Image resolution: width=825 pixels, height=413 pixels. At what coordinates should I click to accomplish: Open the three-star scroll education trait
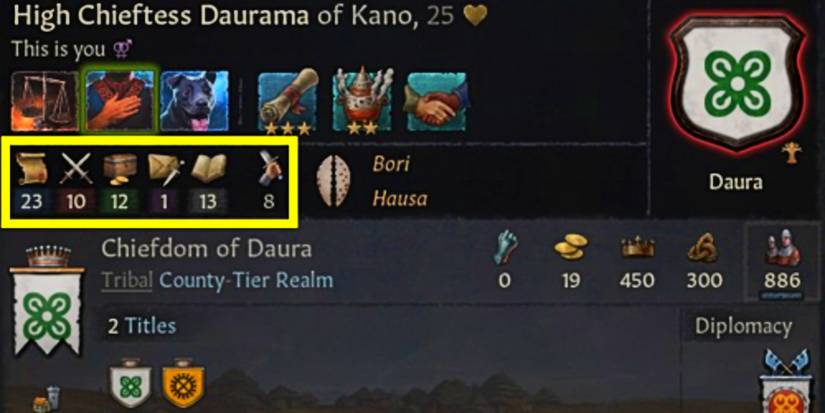tap(287, 100)
